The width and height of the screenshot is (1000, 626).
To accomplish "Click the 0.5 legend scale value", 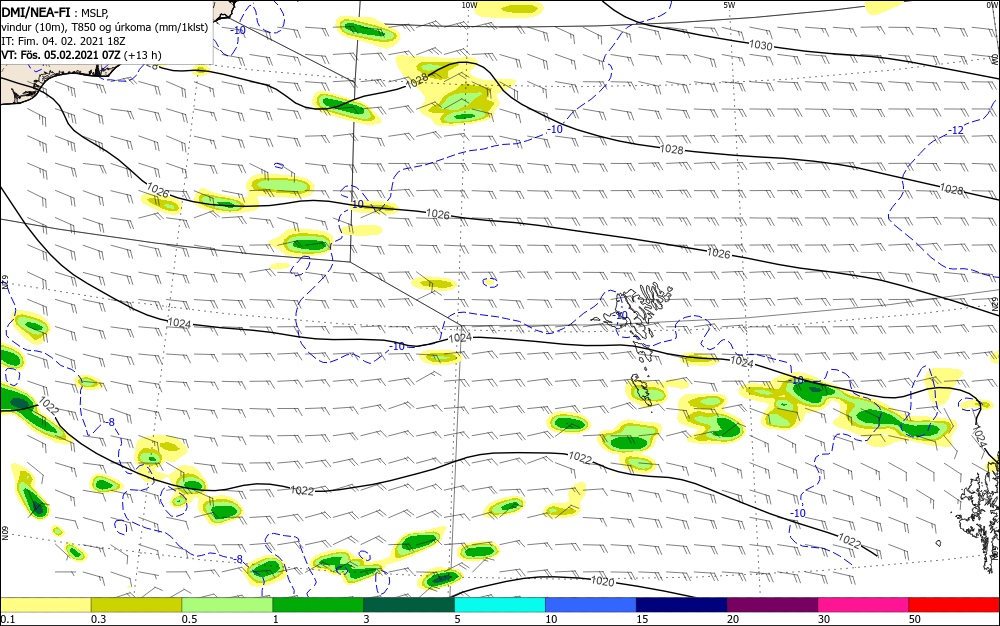I will [x=189, y=619].
